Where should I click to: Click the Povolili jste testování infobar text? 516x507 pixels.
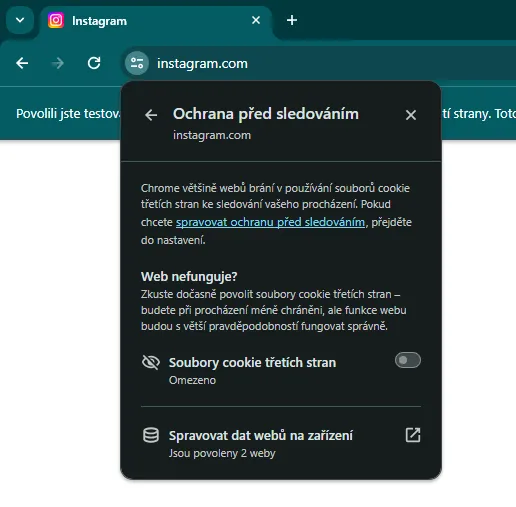[68, 114]
